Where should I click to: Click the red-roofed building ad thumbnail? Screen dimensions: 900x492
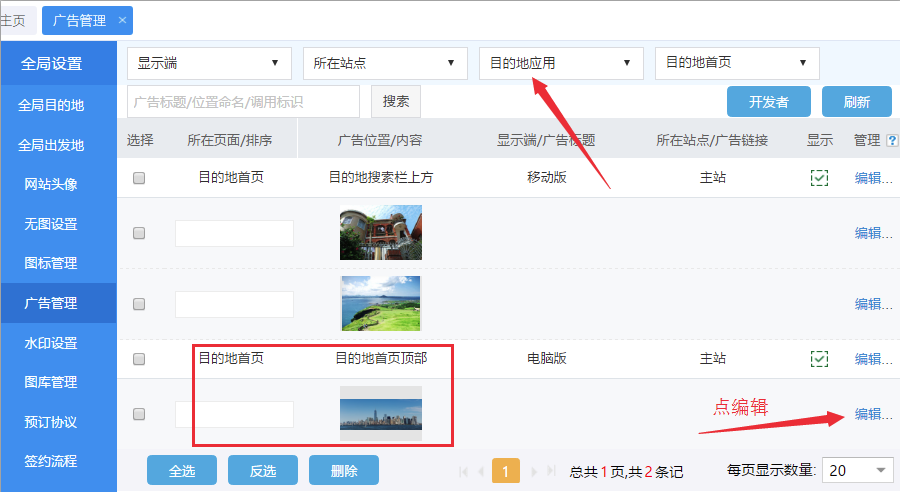(x=380, y=232)
